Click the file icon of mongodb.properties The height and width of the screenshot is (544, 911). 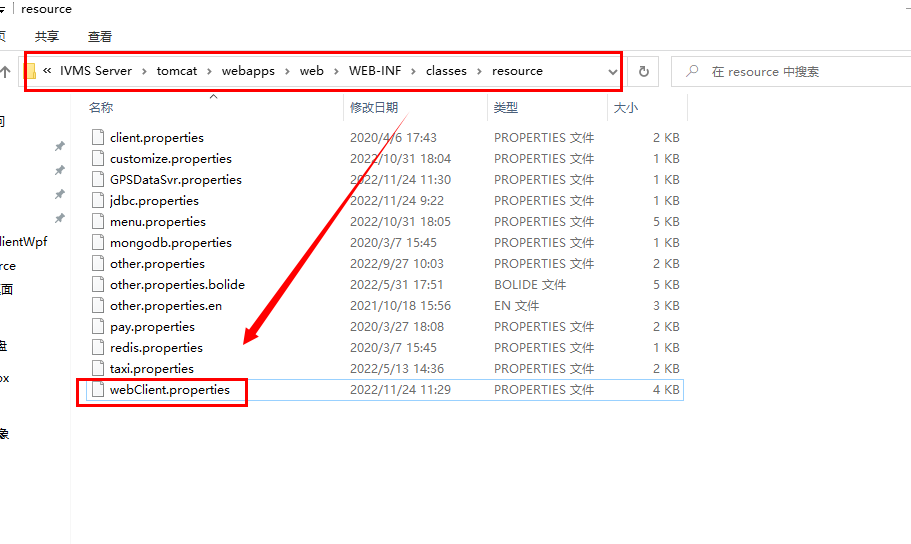click(x=98, y=242)
